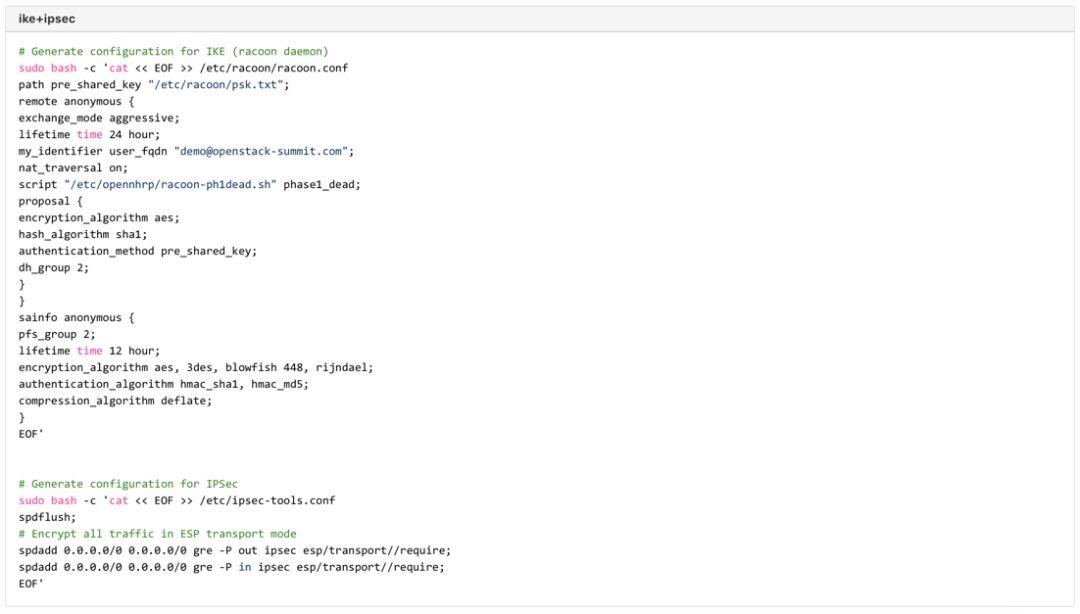Click the "nat_traversal on;" line

(73, 168)
